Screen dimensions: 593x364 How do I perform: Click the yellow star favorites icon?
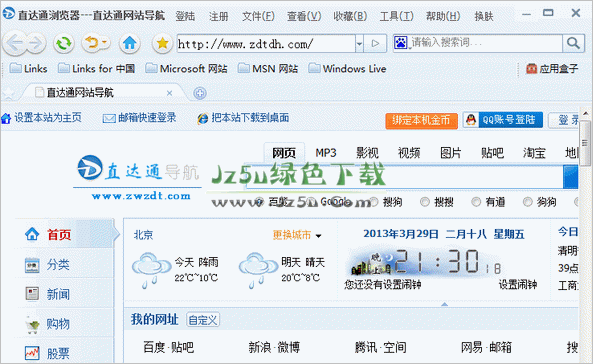(x=162, y=43)
